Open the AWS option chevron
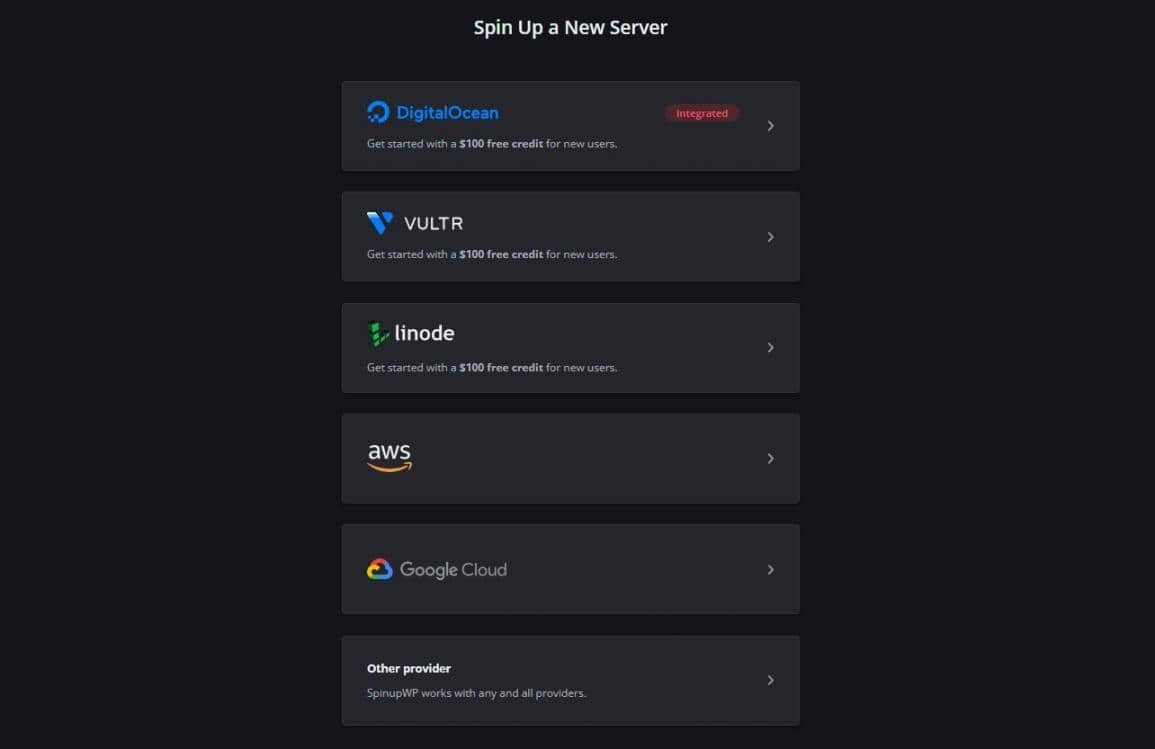 [x=770, y=459]
